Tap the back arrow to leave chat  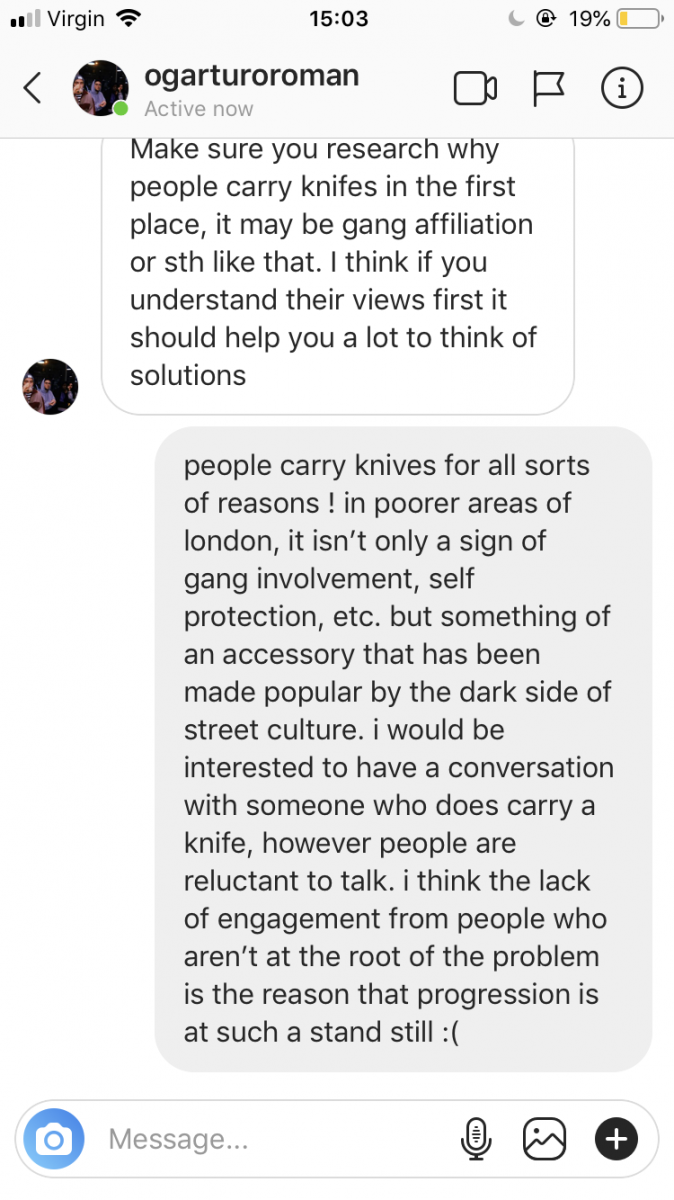(x=32, y=89)
